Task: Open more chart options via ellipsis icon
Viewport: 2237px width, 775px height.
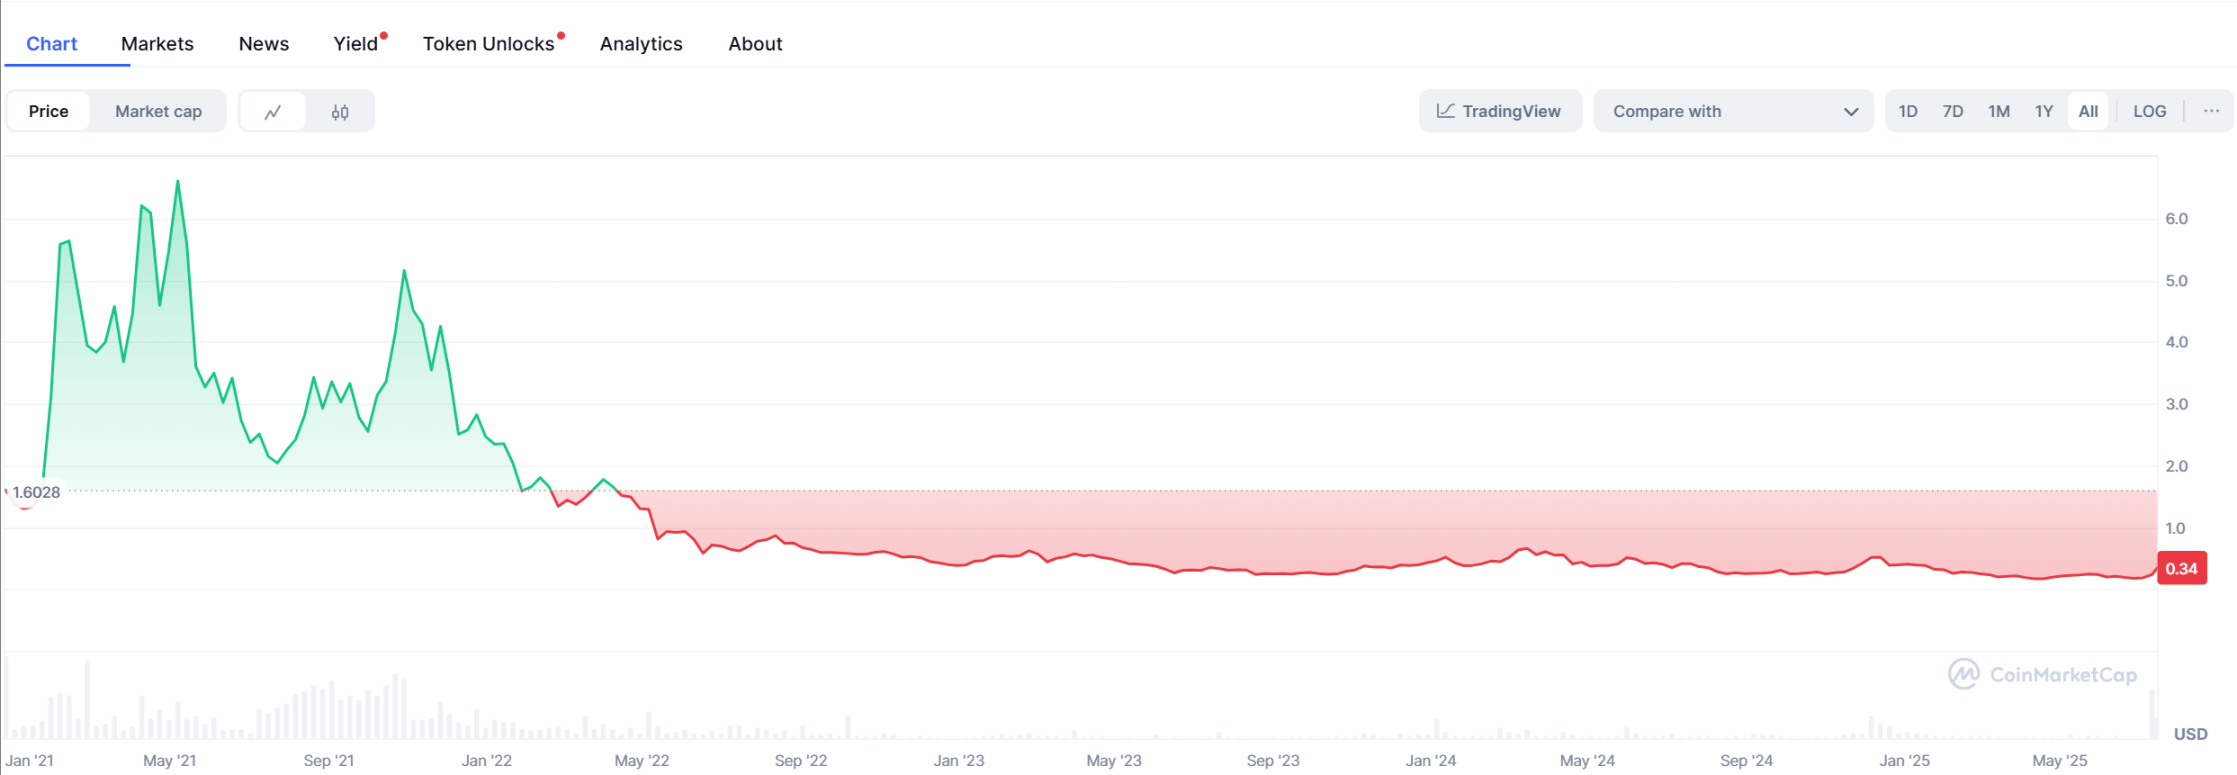Action: (x=2210, y=111)
